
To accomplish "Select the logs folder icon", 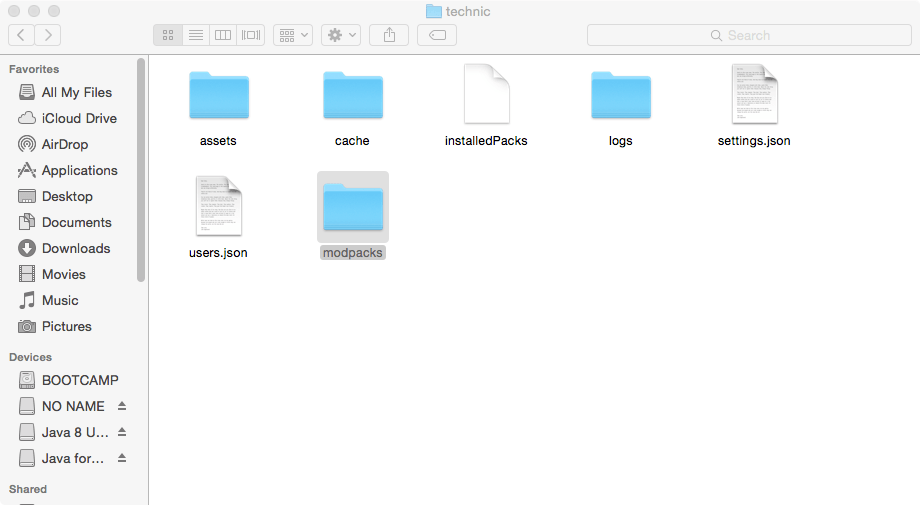I will (621, 95).
